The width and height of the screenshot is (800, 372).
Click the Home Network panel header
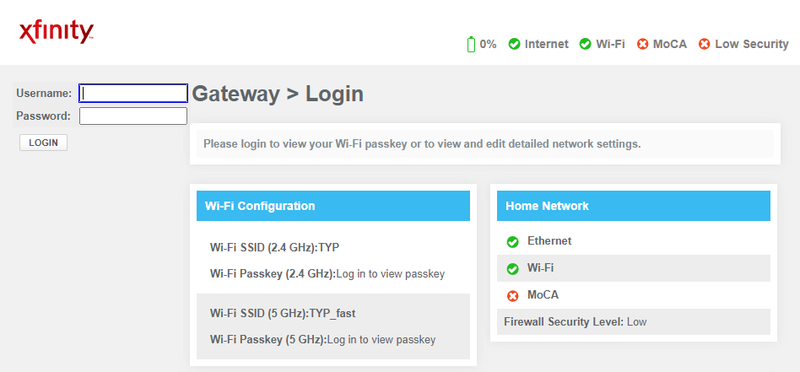pos(634,206)
